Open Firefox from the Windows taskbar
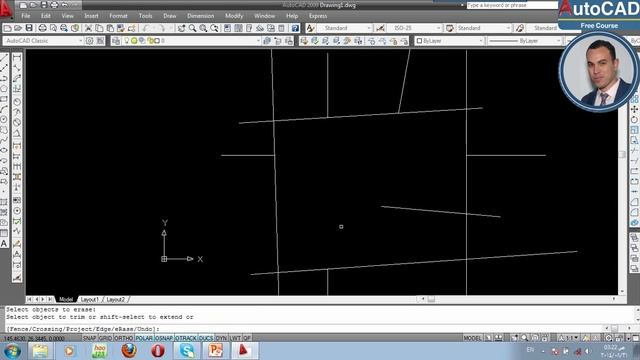Screen dimensions: 640x360 [x=129, y=351]
